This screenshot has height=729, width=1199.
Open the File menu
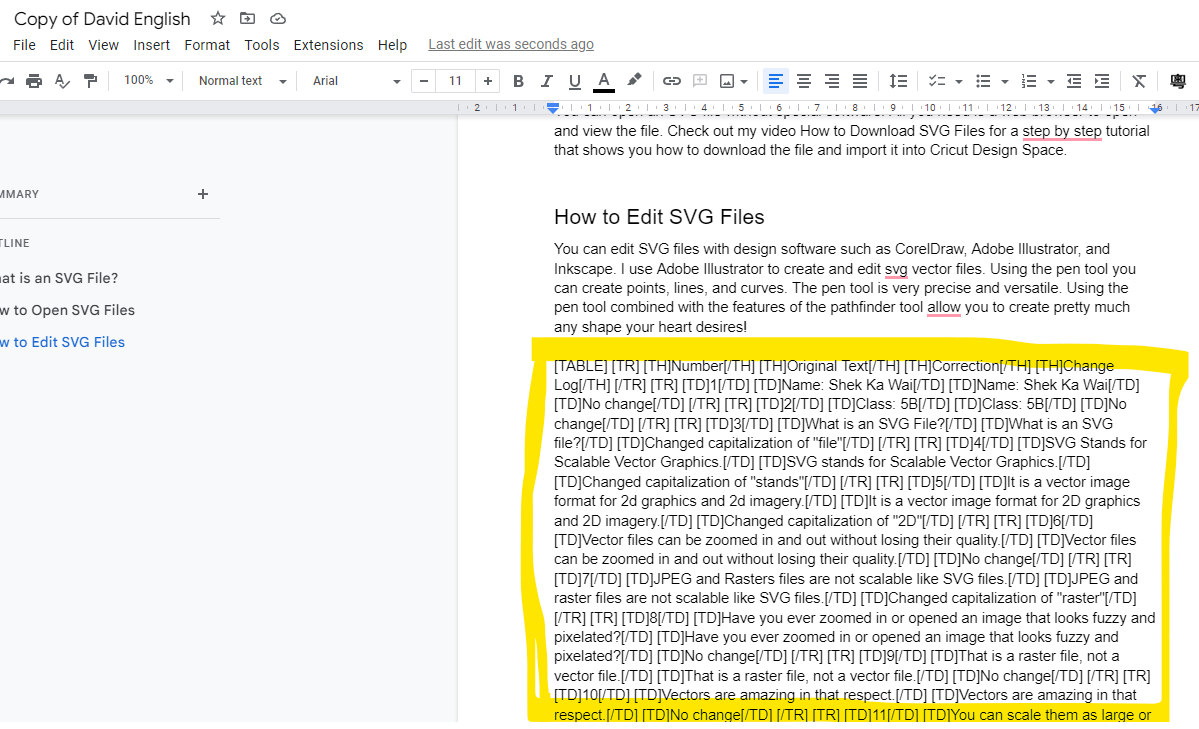[24, 45]
